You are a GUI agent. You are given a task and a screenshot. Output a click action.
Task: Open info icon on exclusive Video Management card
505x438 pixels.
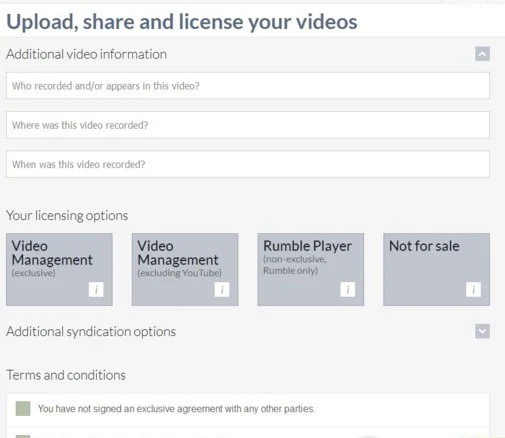[x=96, y=289]
